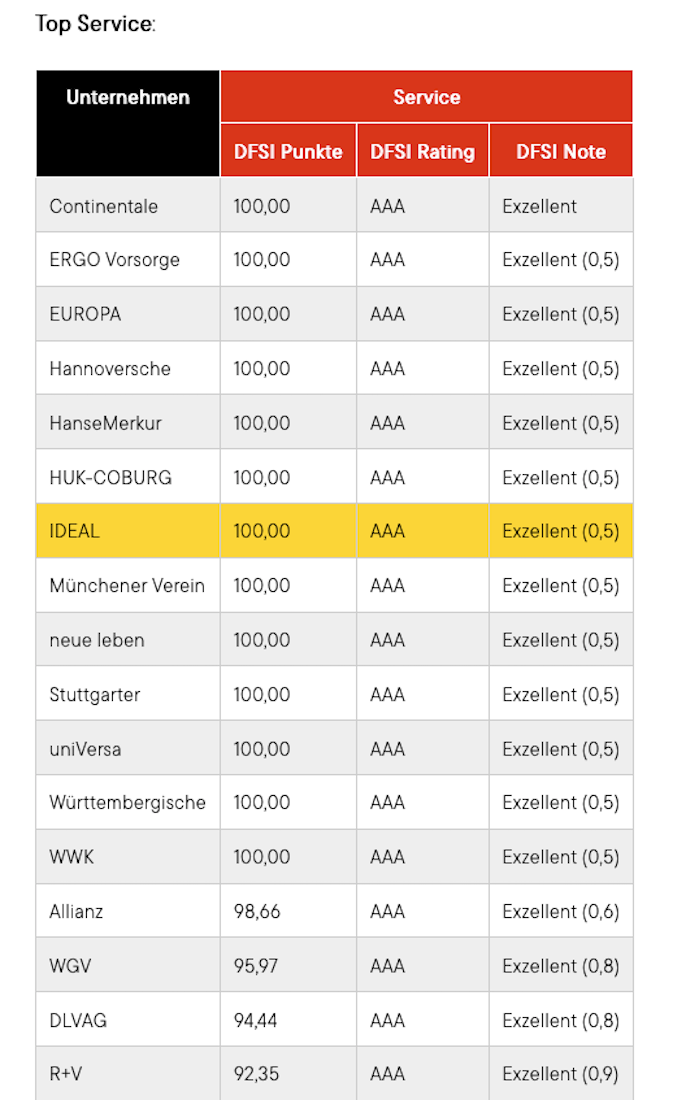Click the neue leben company cell

[97, 640]
